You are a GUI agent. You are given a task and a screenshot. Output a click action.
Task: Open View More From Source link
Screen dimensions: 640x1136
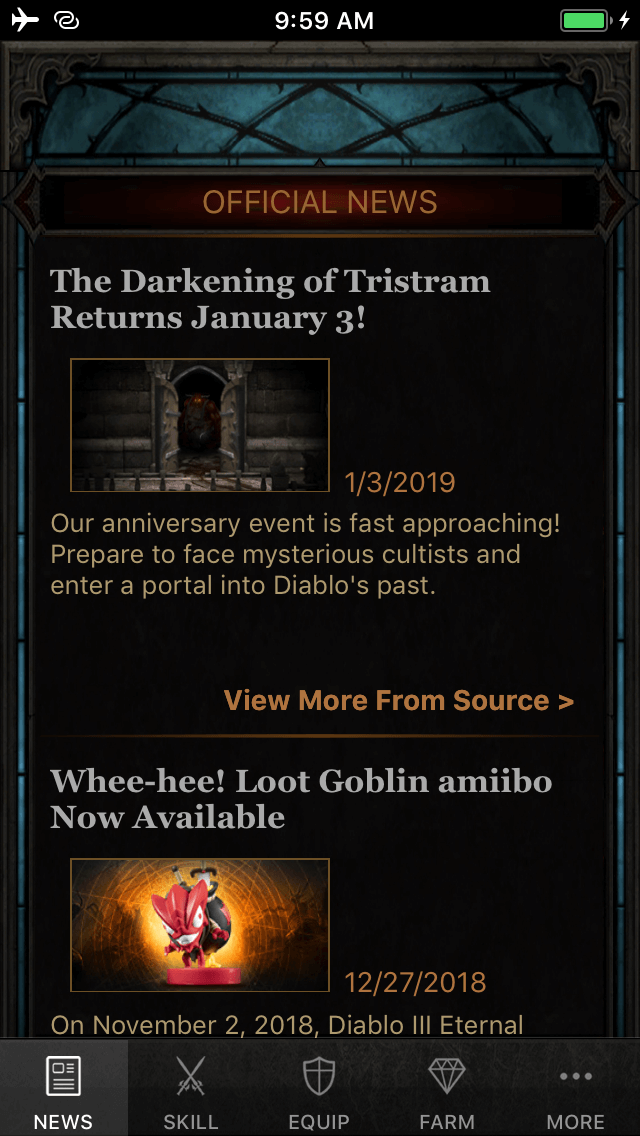pyautogui.click(x=399, y=701)
